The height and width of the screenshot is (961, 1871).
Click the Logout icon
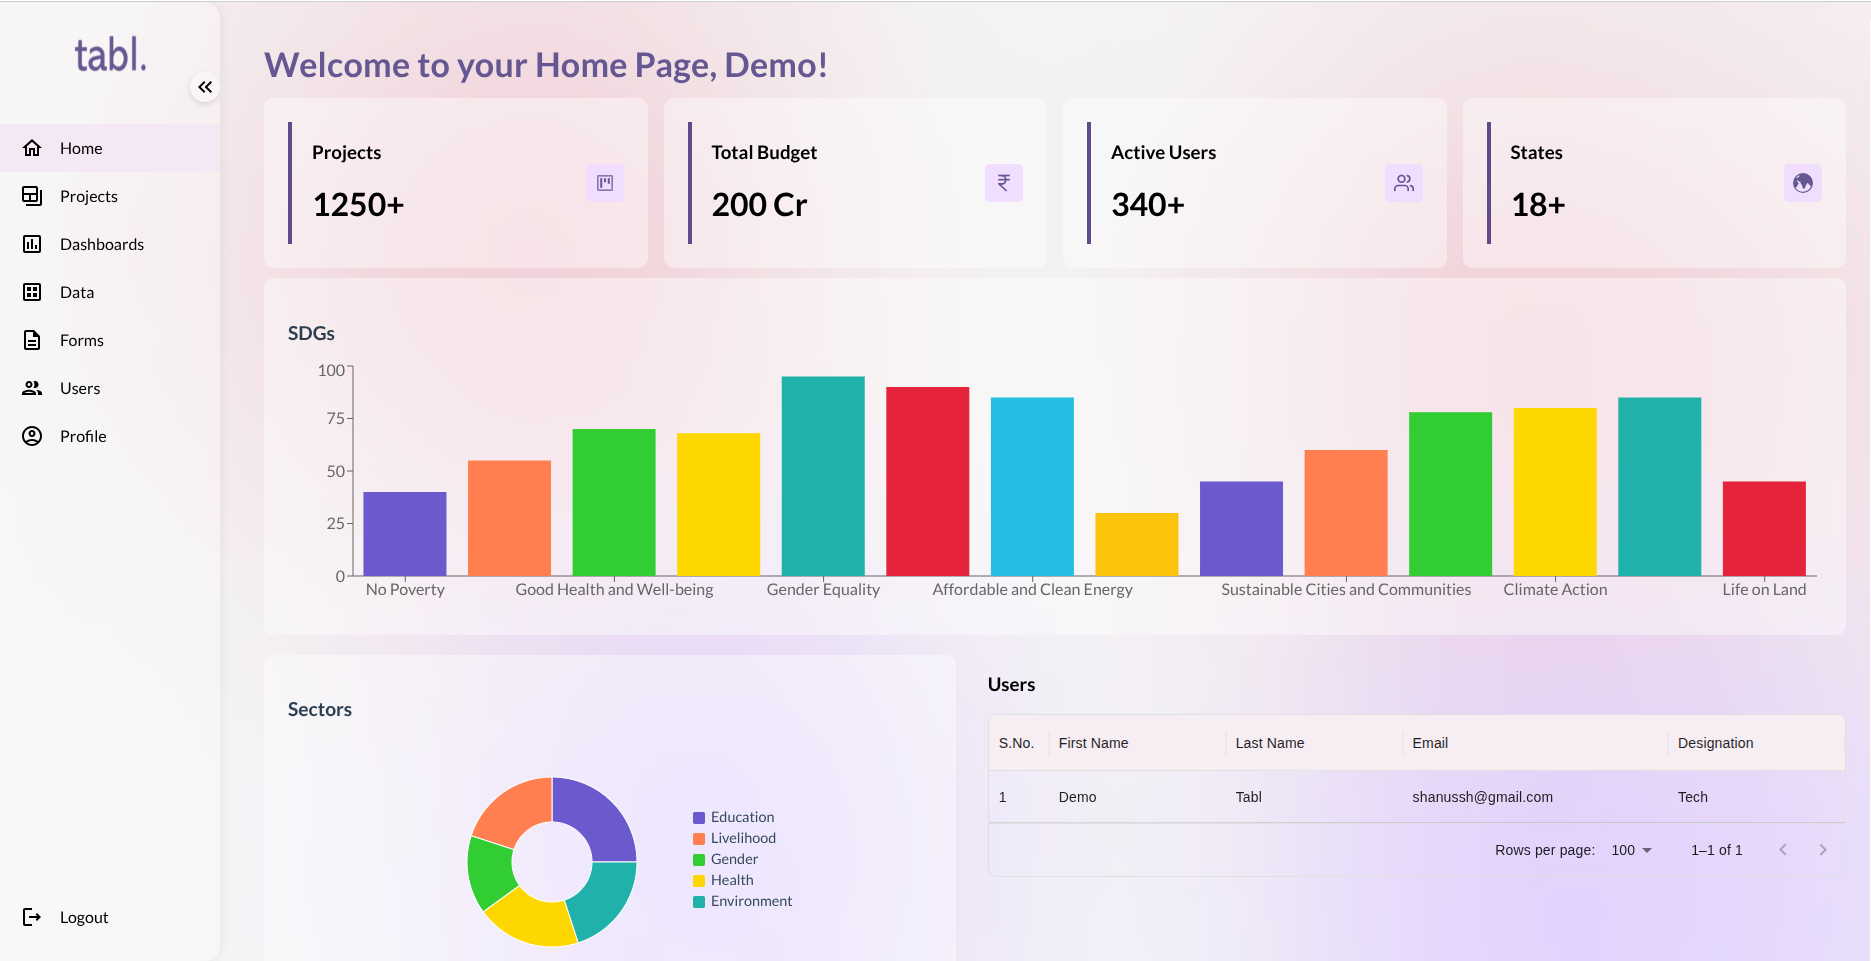32,917
